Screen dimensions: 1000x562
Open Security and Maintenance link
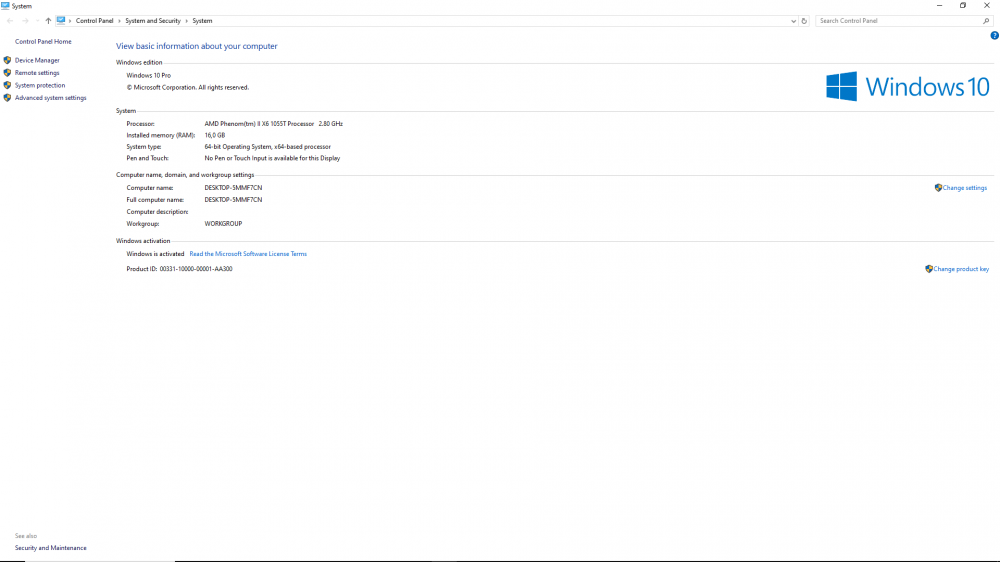pos(50,548)
